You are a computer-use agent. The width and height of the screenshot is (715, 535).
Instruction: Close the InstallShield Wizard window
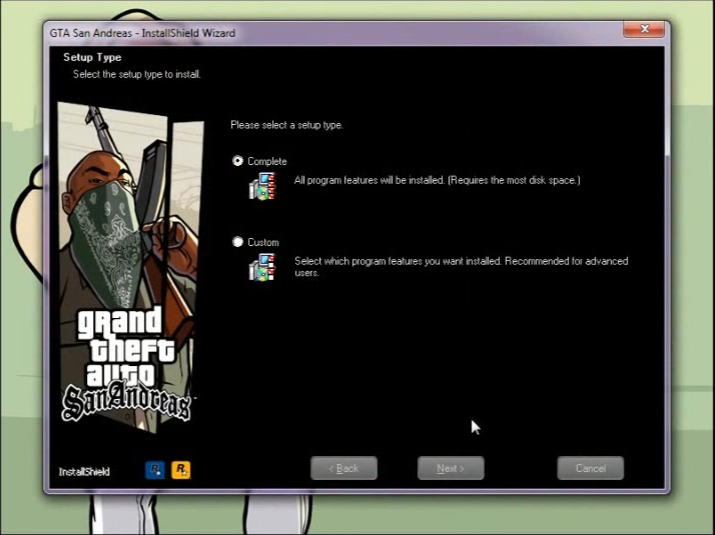tap(643, 31)
